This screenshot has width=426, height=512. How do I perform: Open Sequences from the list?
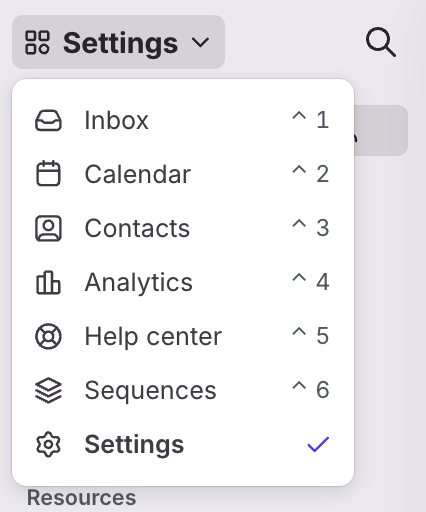coord(183,390)
